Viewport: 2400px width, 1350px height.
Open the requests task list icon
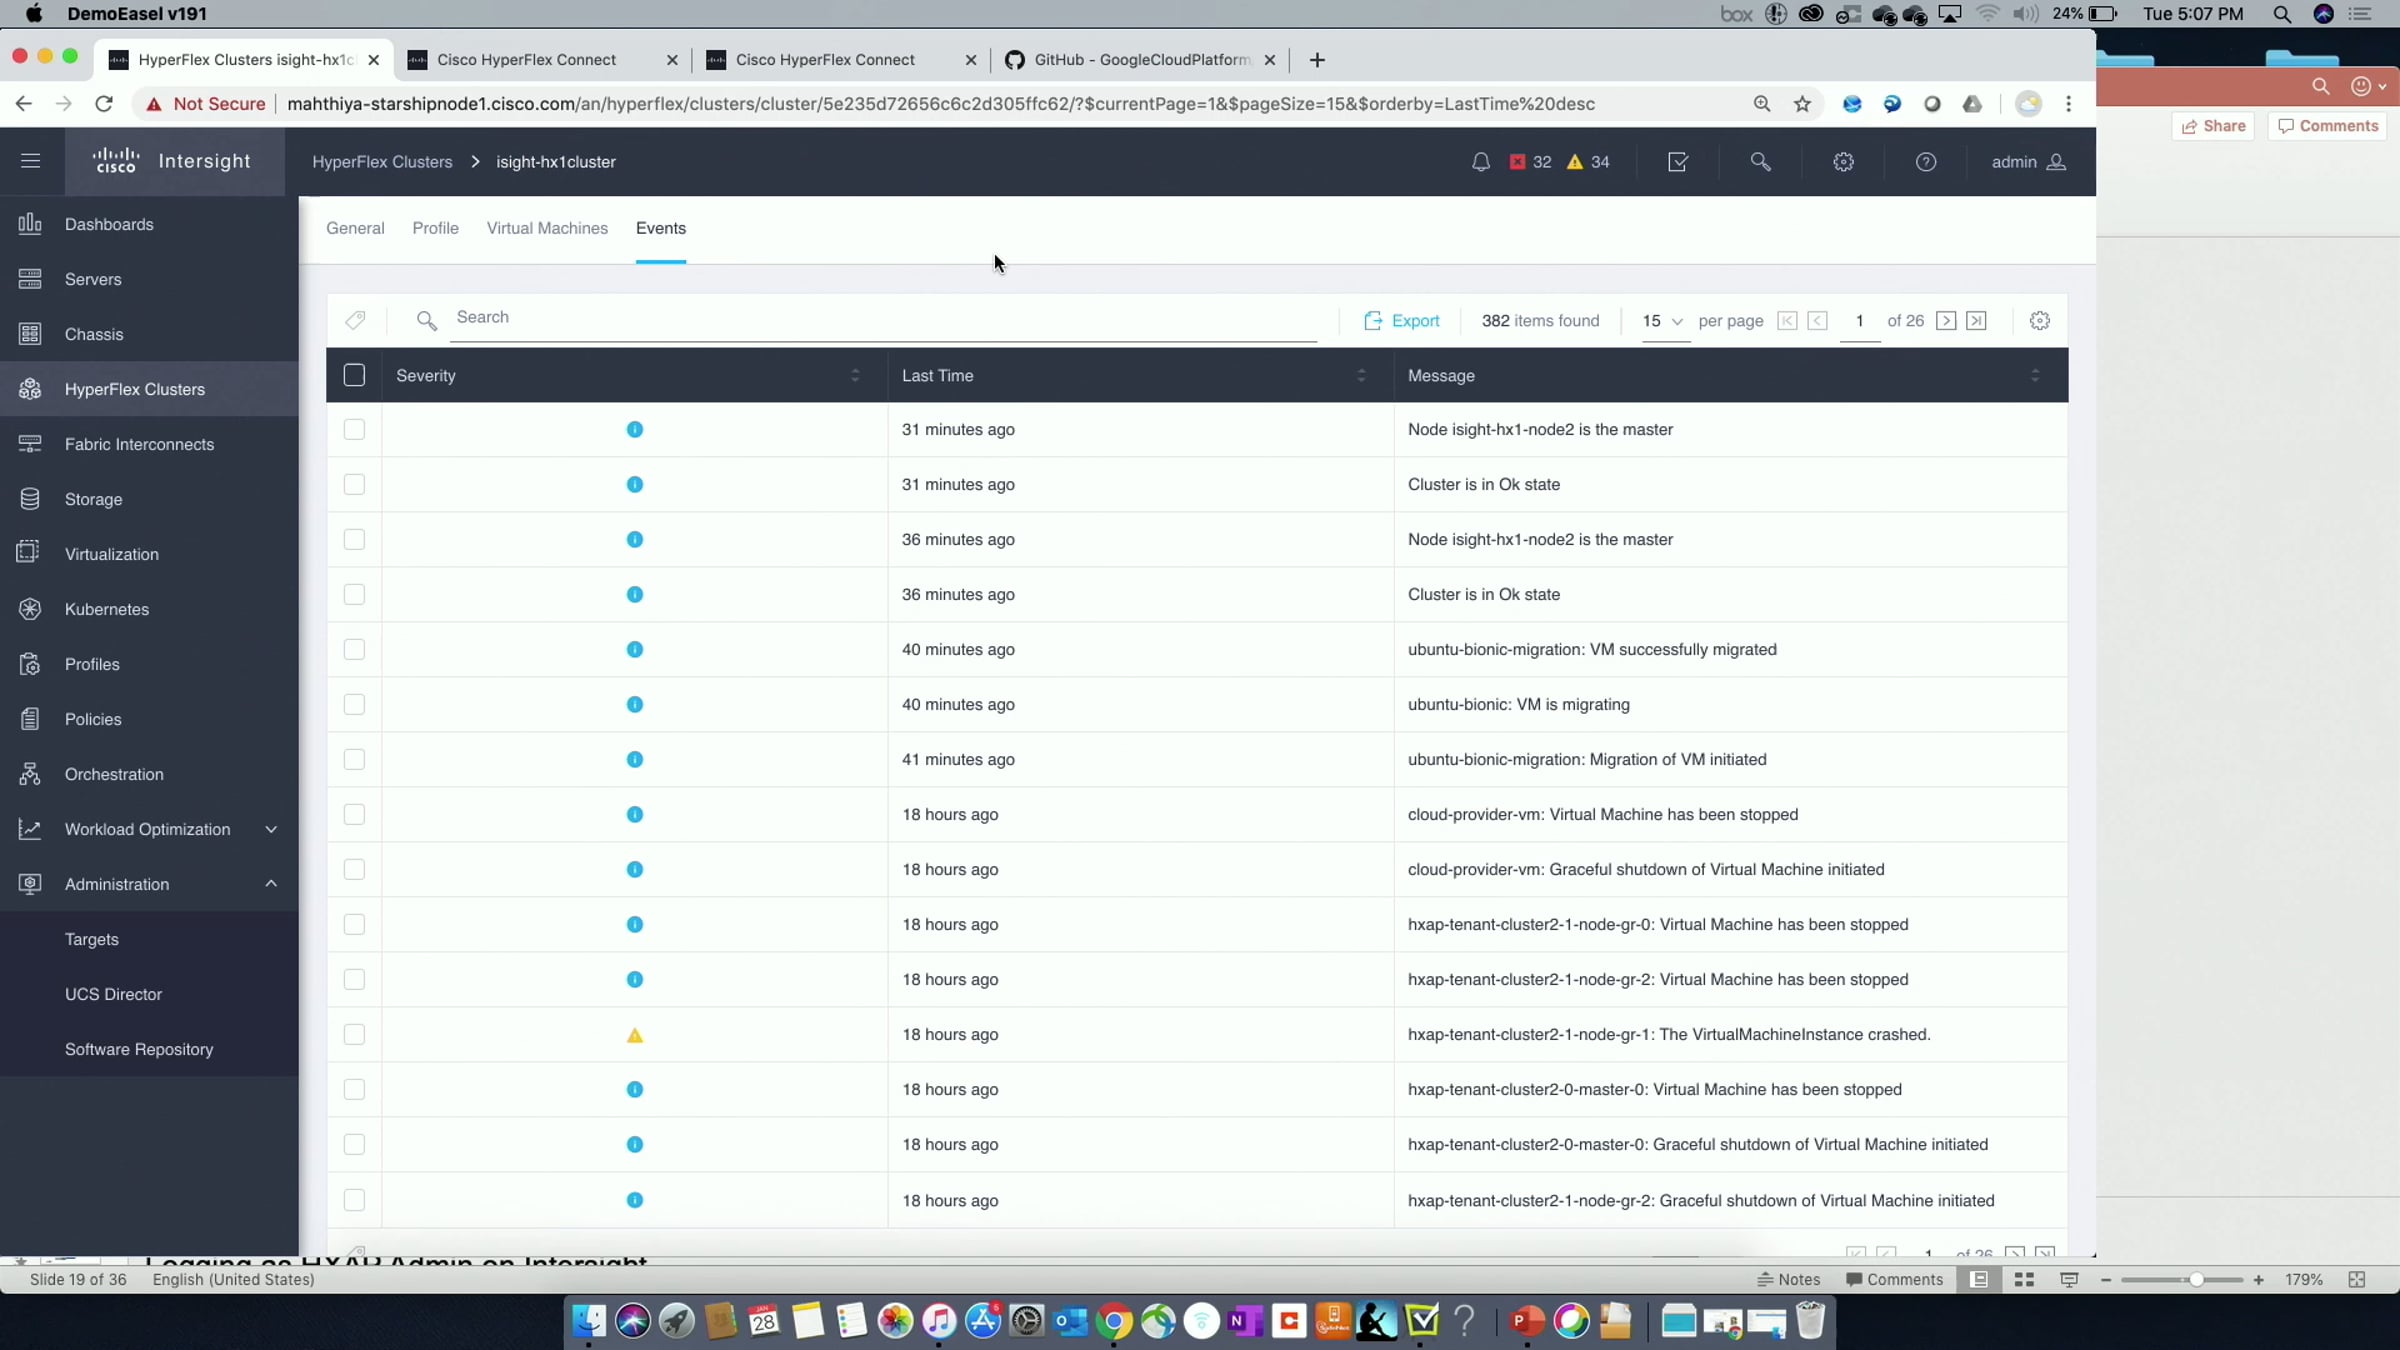pyautogui.click(x=1678, y=162)
